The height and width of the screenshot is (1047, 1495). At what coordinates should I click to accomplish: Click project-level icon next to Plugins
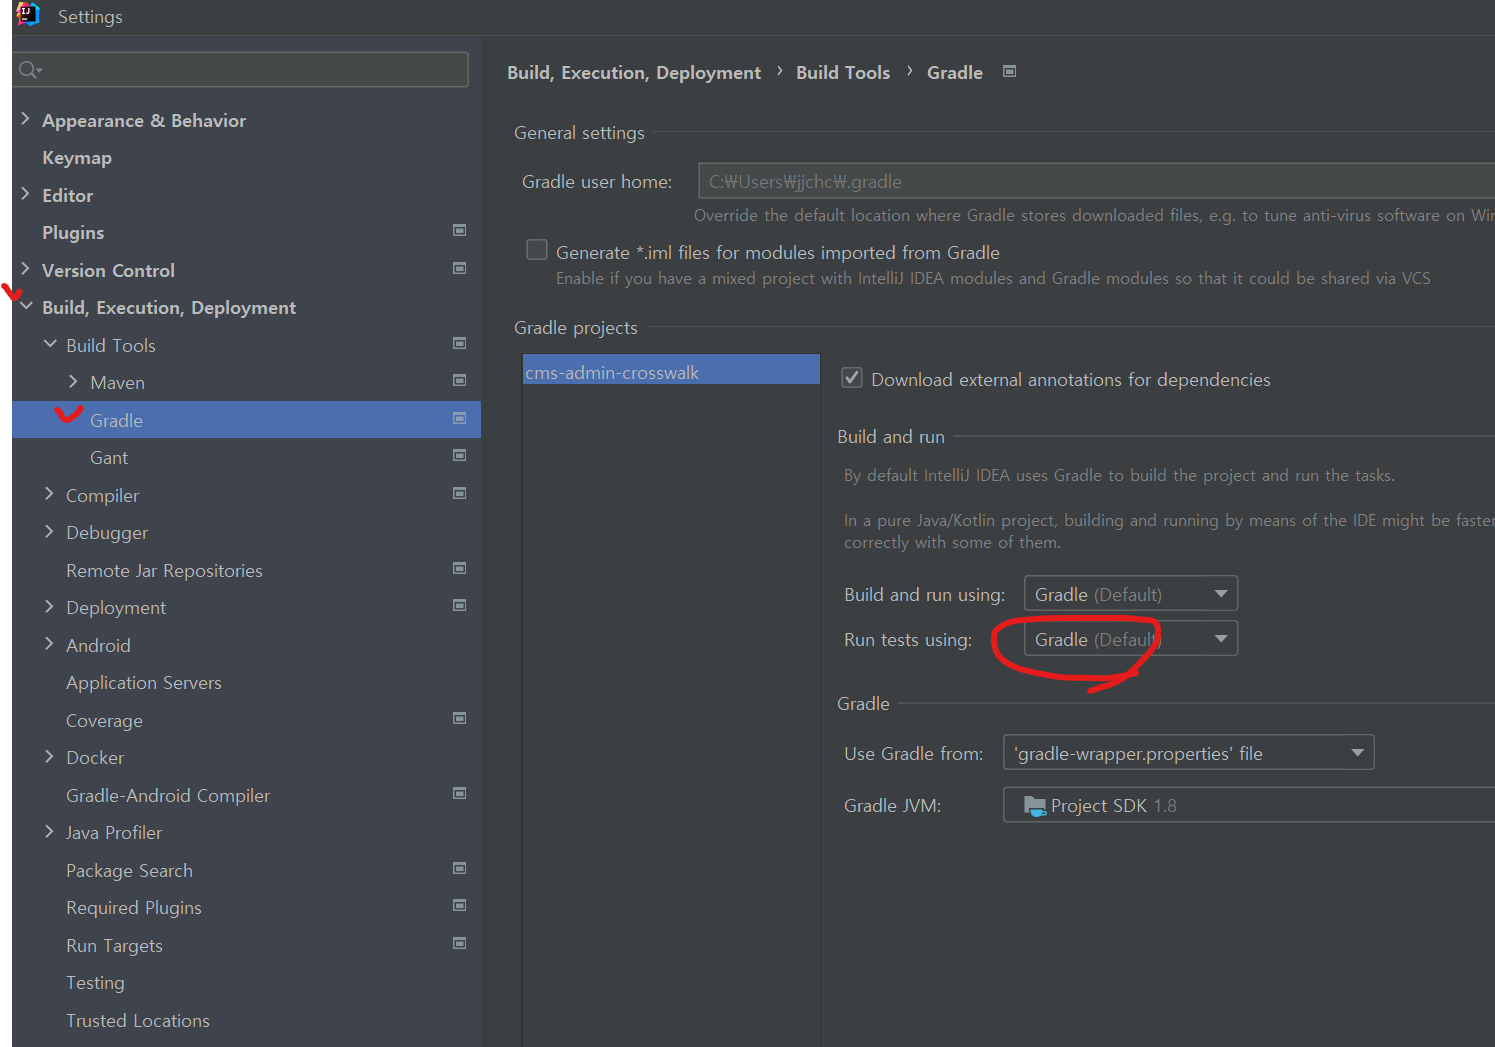pos(460,230)
